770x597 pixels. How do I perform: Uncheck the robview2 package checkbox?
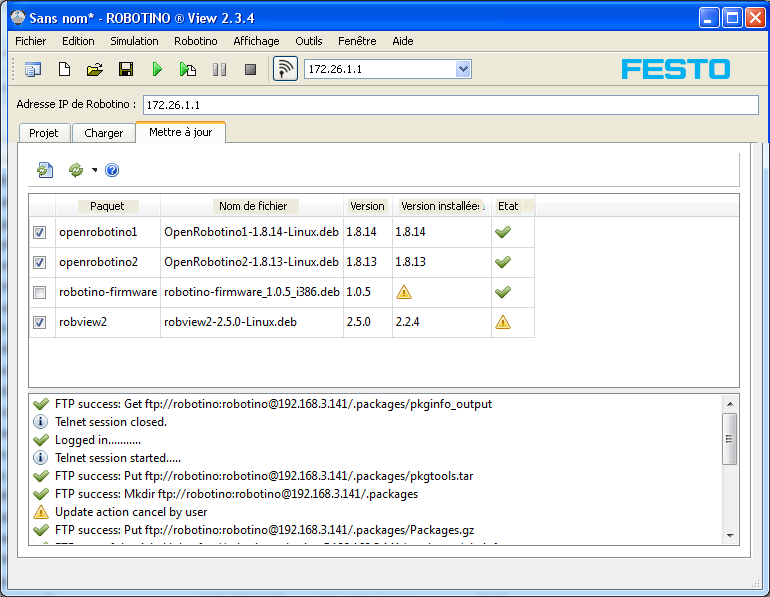tap(40, 323)
